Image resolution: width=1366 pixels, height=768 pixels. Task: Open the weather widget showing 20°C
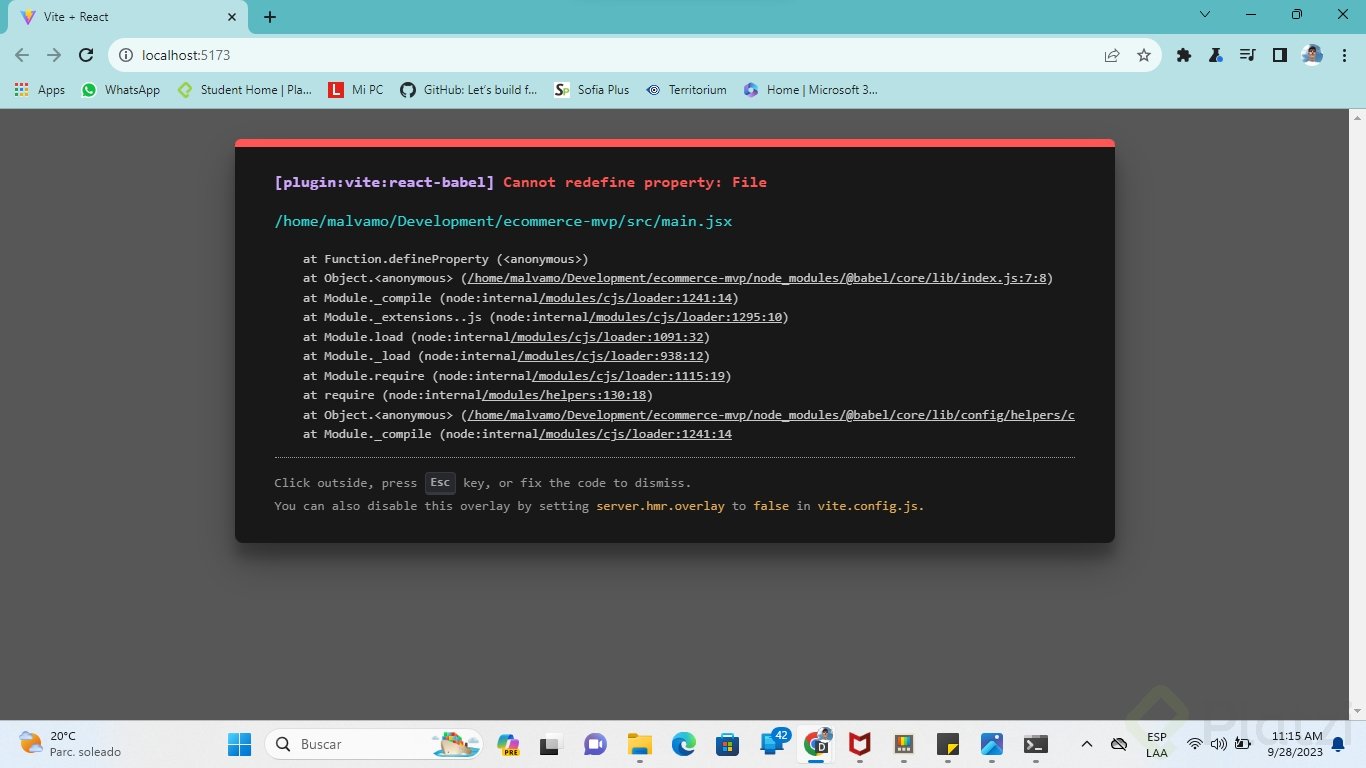click(x=70, y=744)
